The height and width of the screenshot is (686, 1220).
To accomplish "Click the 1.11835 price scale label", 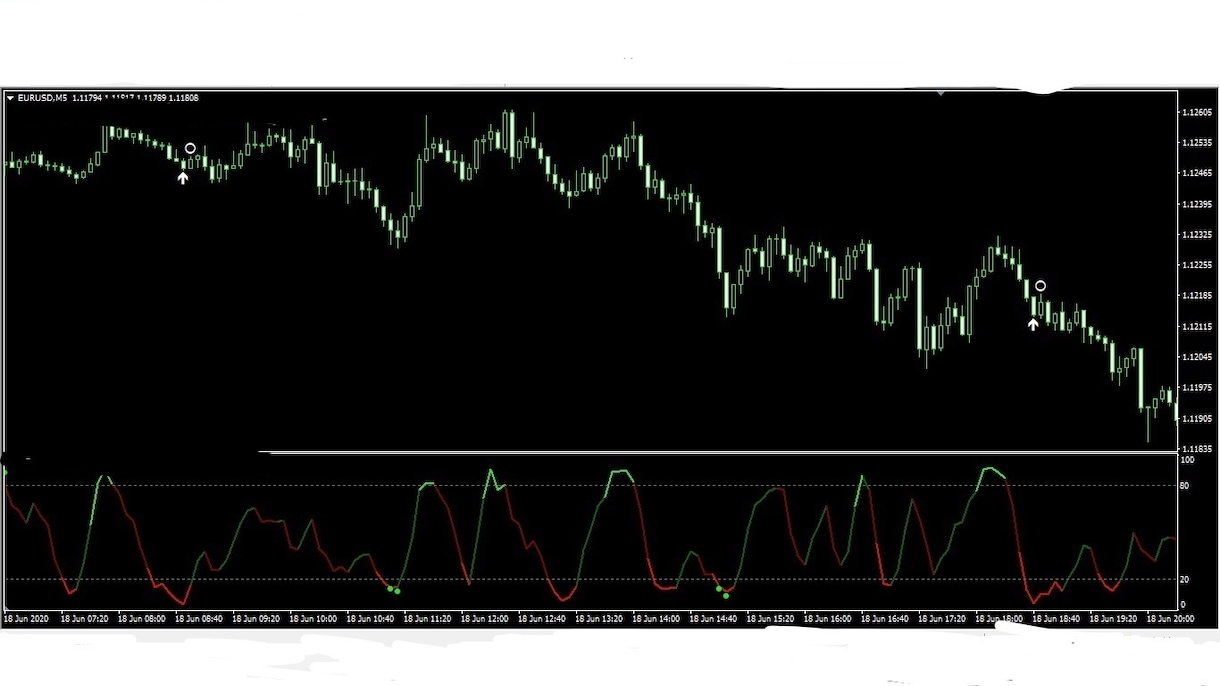I will (1196, 449).
